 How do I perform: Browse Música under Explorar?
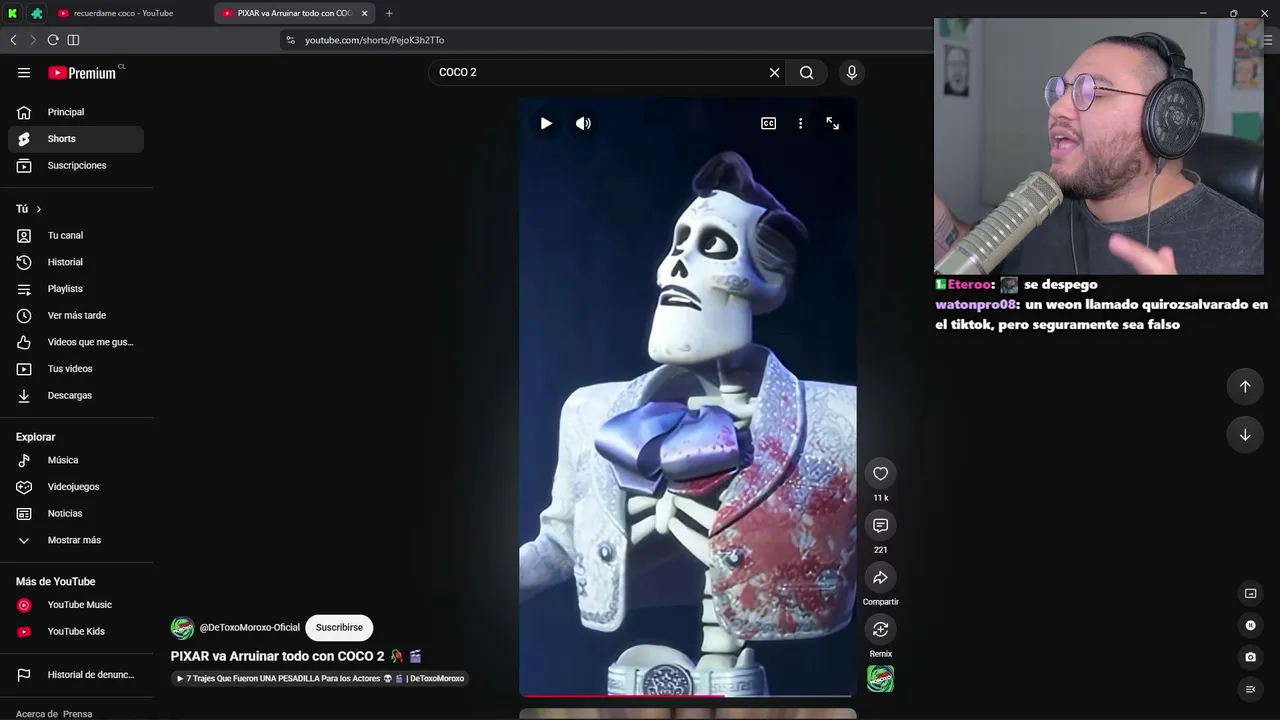coord(76,460)
